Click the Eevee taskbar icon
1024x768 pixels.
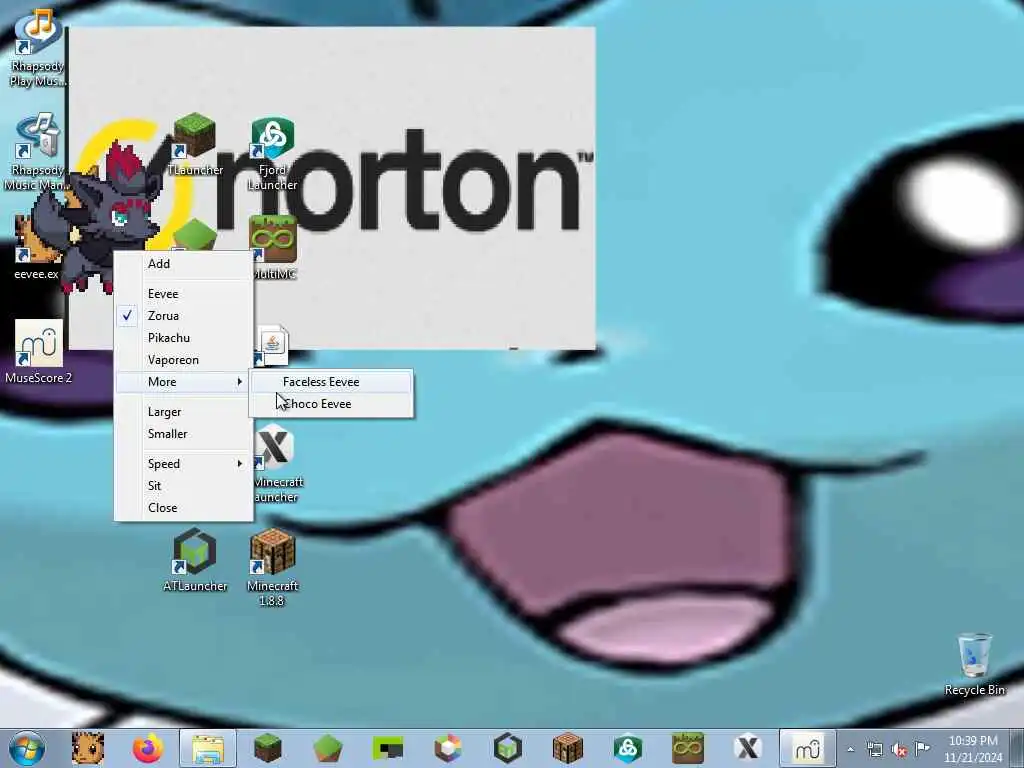coord(88,748)
